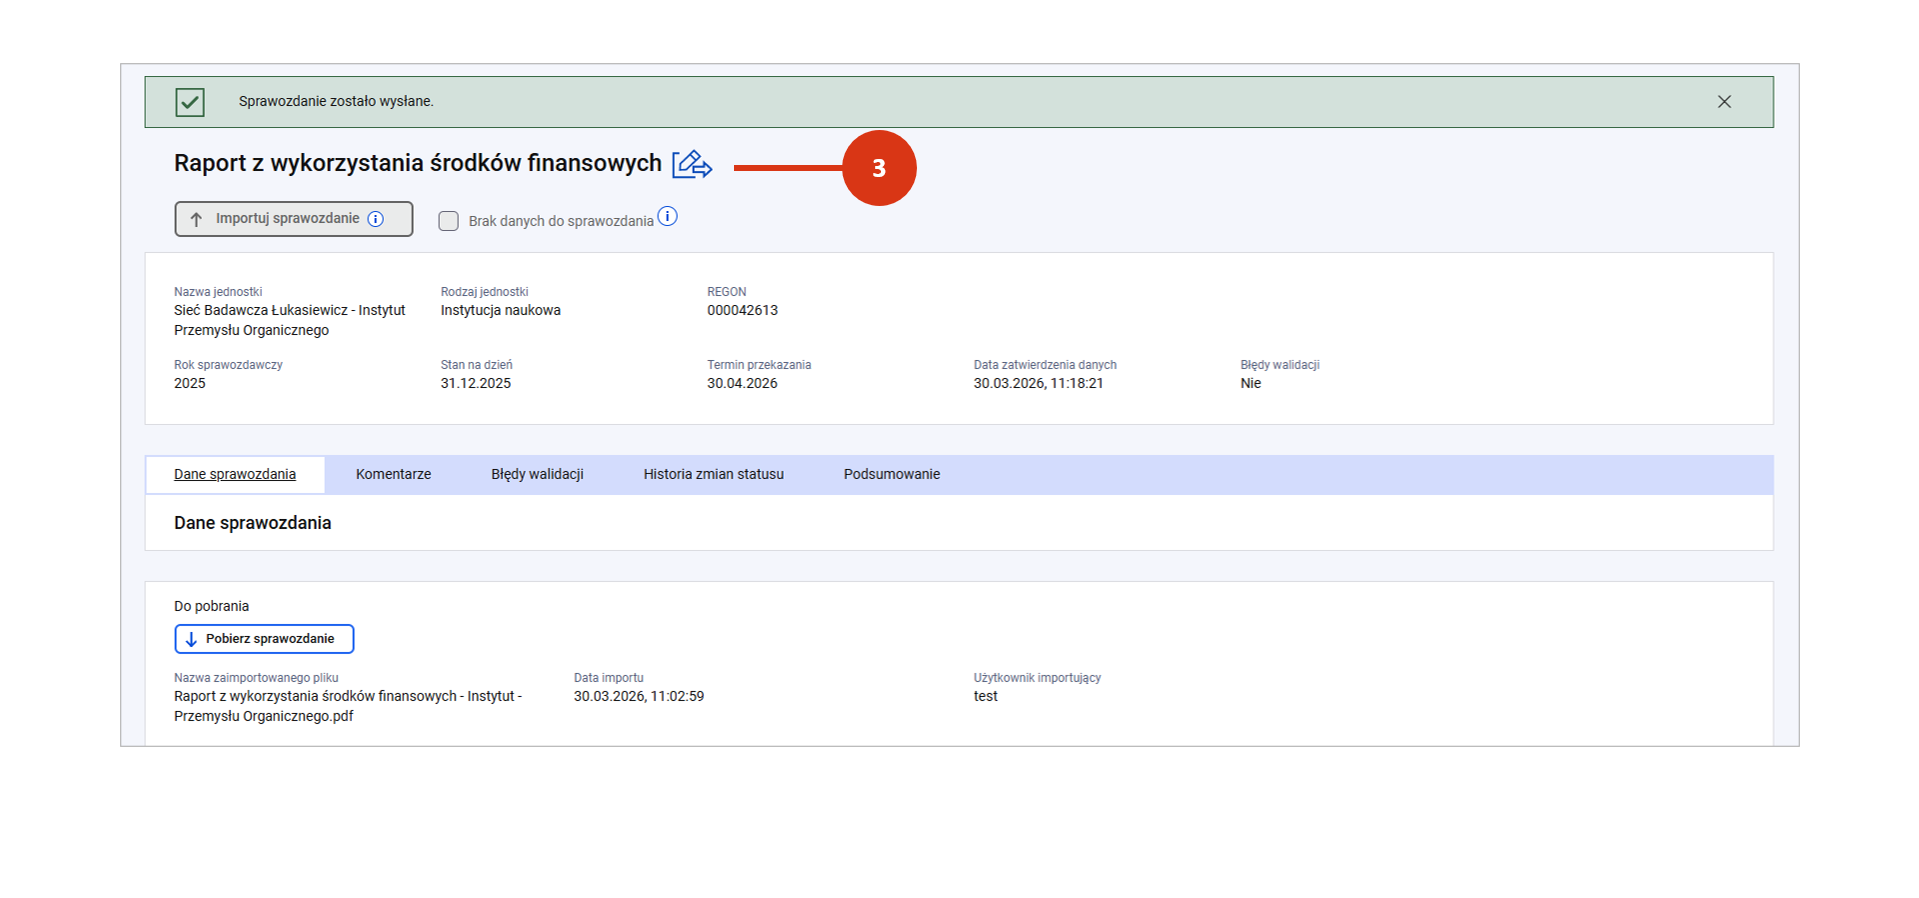Dismiss the 'Sprawozdanie zostało wysłane' notification

click(x=1724, y=102)
